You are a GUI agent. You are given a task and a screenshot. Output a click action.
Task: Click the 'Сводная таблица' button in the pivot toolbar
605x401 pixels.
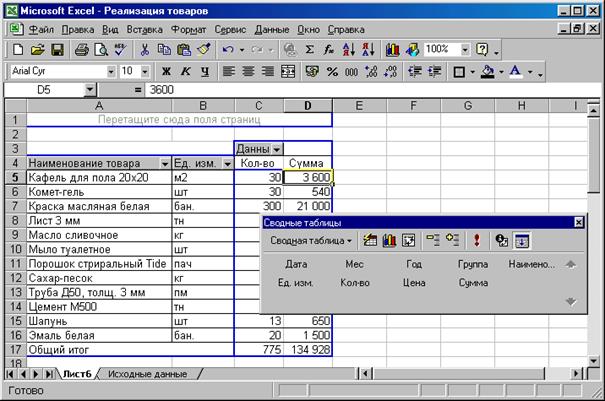click(310, 241)
